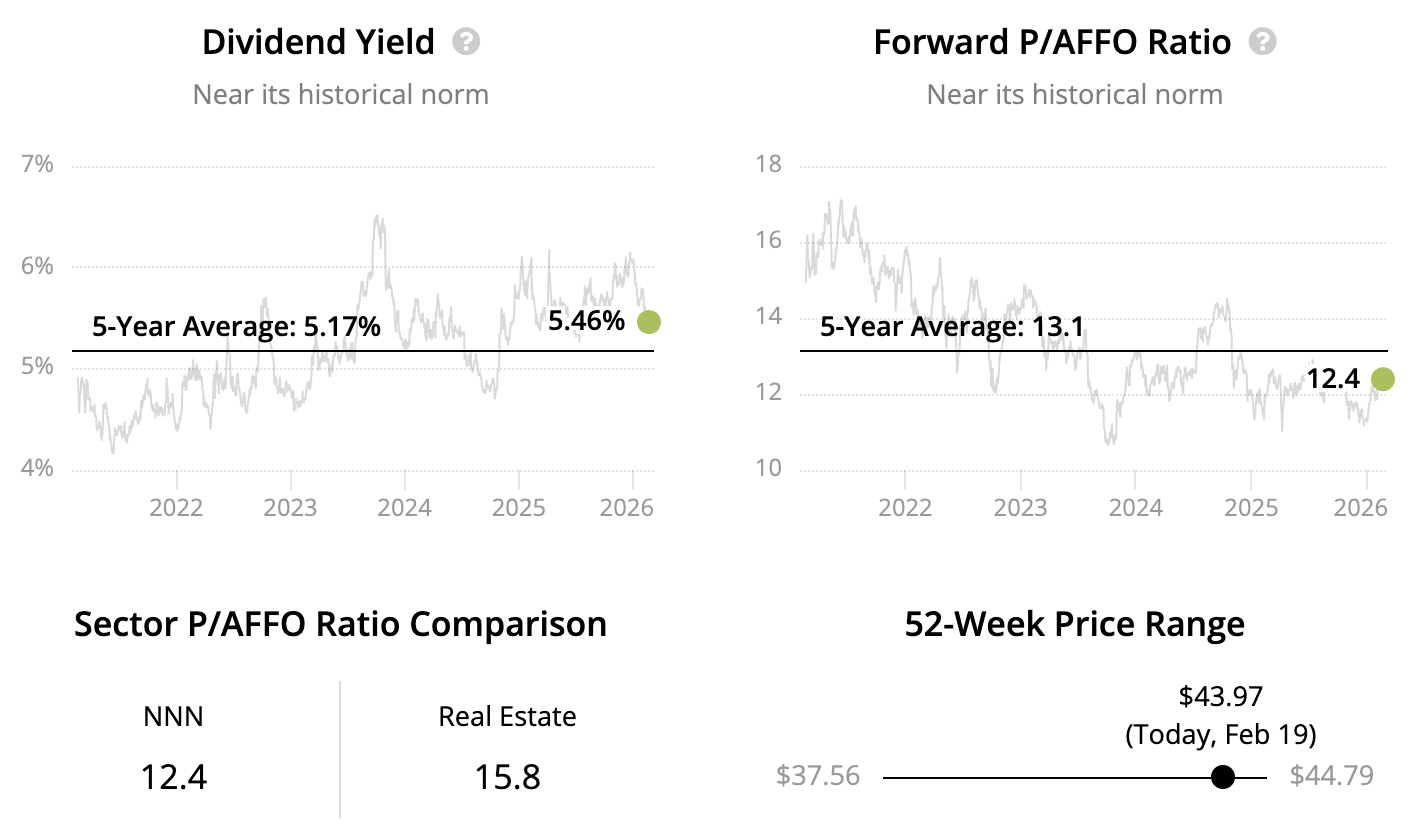Image resolution: width=1418 pixels, height=840 pixels.
Task: Click the $44.79 52-week high price
Action: (x=1331, y=776)
